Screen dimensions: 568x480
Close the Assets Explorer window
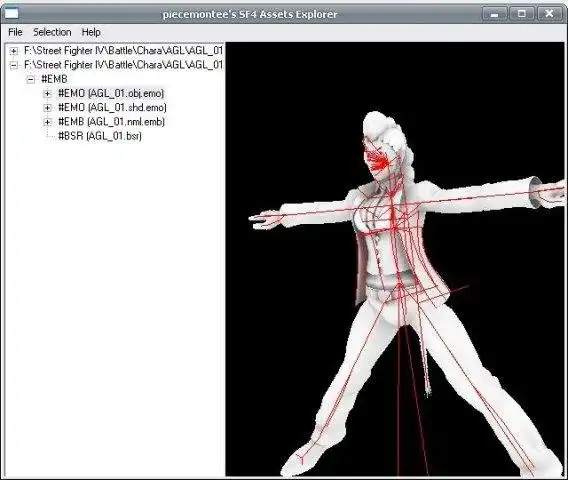coord(549,14)
